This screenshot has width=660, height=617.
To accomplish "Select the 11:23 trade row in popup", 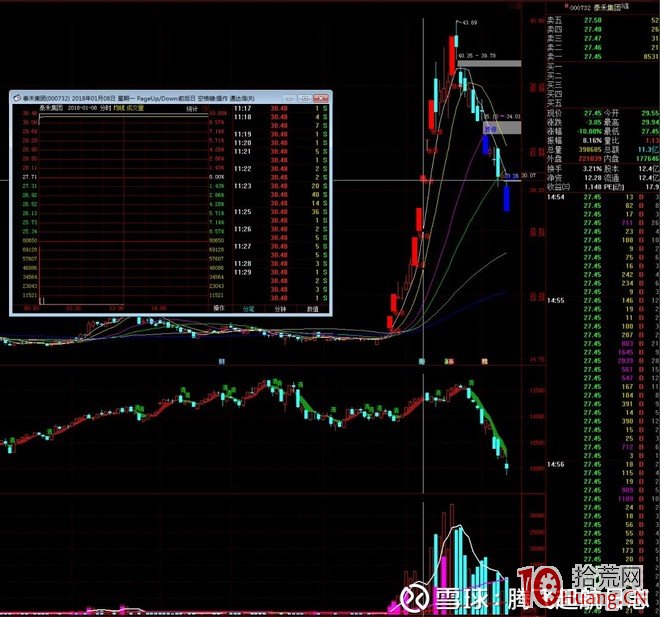I will [x=281, y=186].
